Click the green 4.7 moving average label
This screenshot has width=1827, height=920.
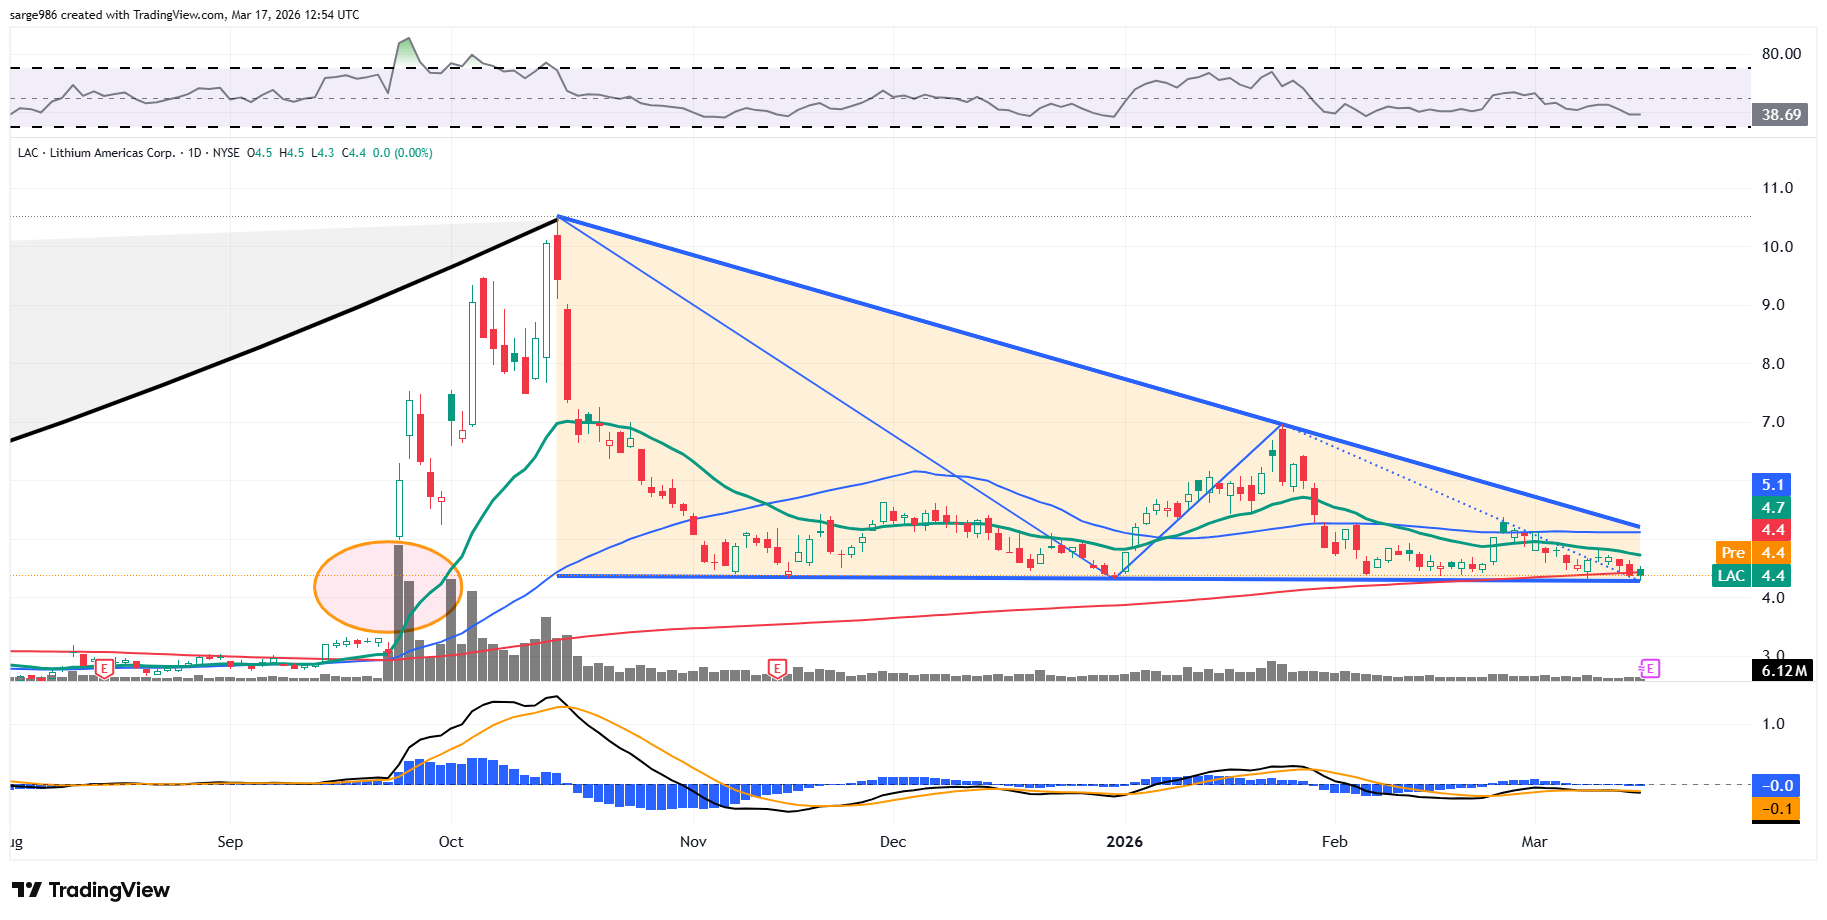[x=1772, y=508]
